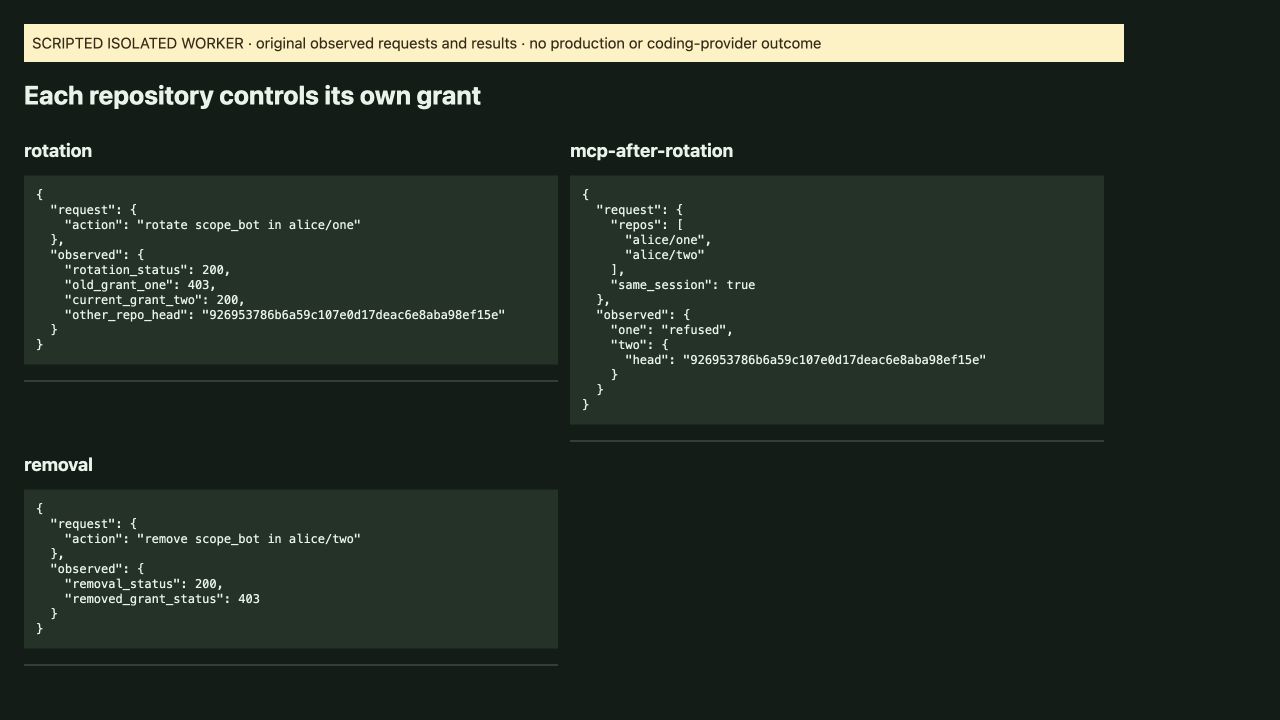Click the '"same_session": true' line

683,285
